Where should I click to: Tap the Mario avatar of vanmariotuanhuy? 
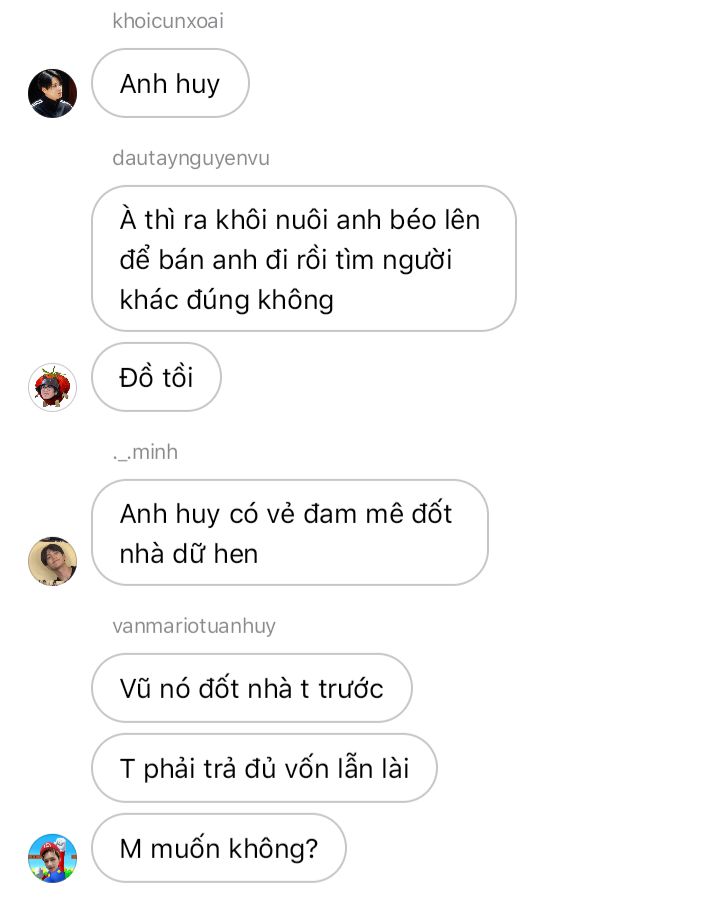coord(53,858)
